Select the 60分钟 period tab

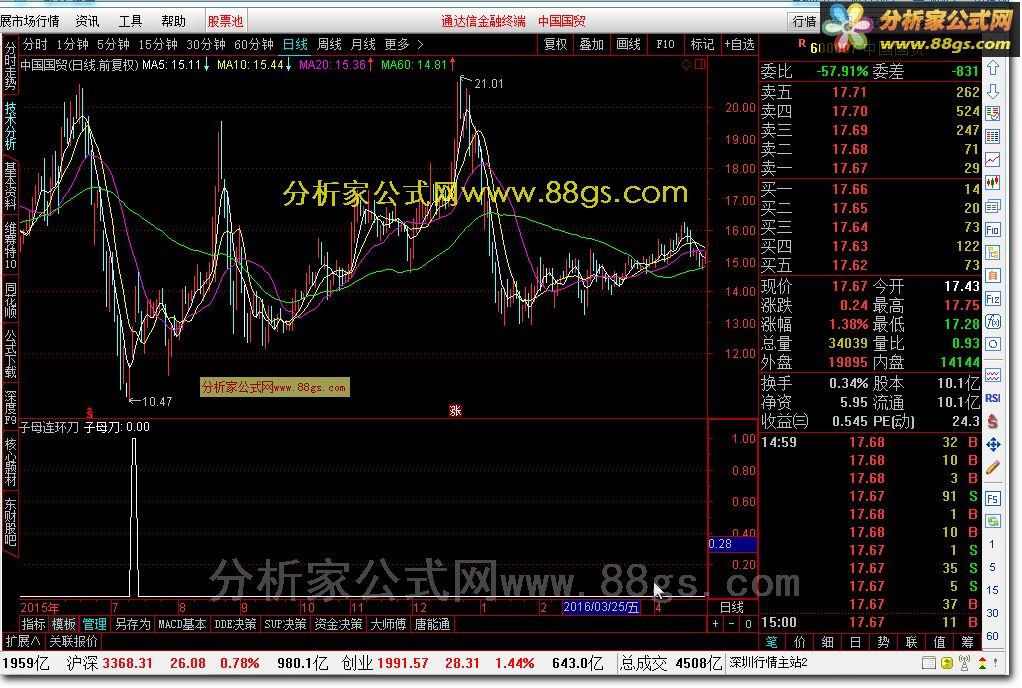coord(254,44)
